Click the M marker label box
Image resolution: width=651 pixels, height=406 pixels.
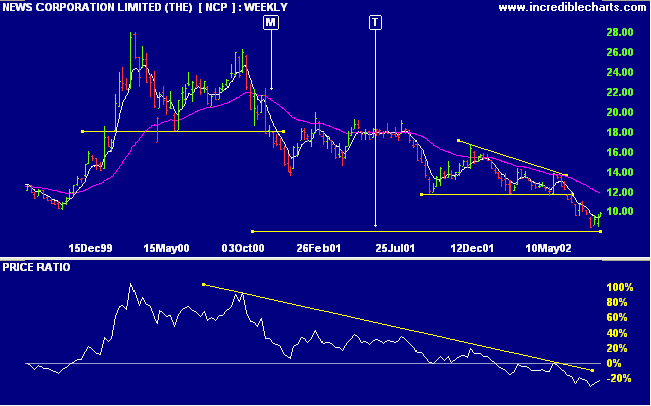tap(270, 22)
